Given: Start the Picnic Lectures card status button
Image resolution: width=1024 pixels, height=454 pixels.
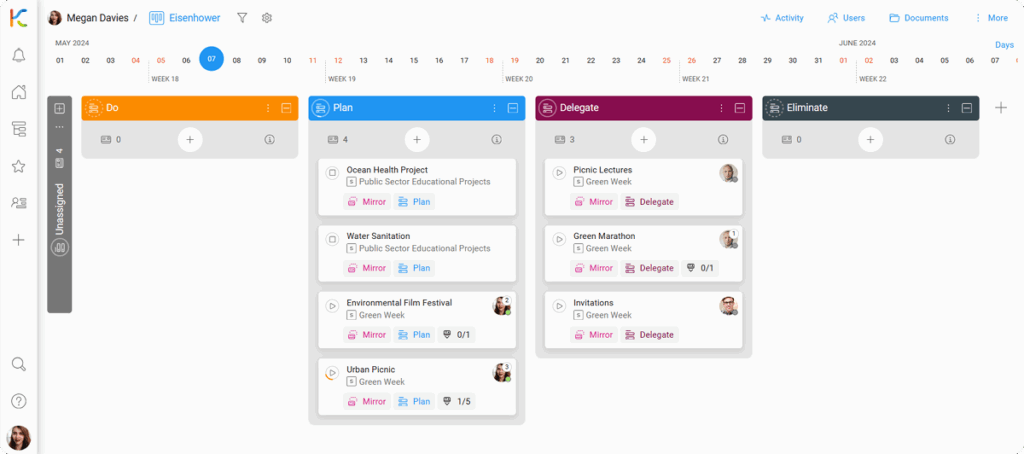Looking at the screenshot, I should coord(560,173).
